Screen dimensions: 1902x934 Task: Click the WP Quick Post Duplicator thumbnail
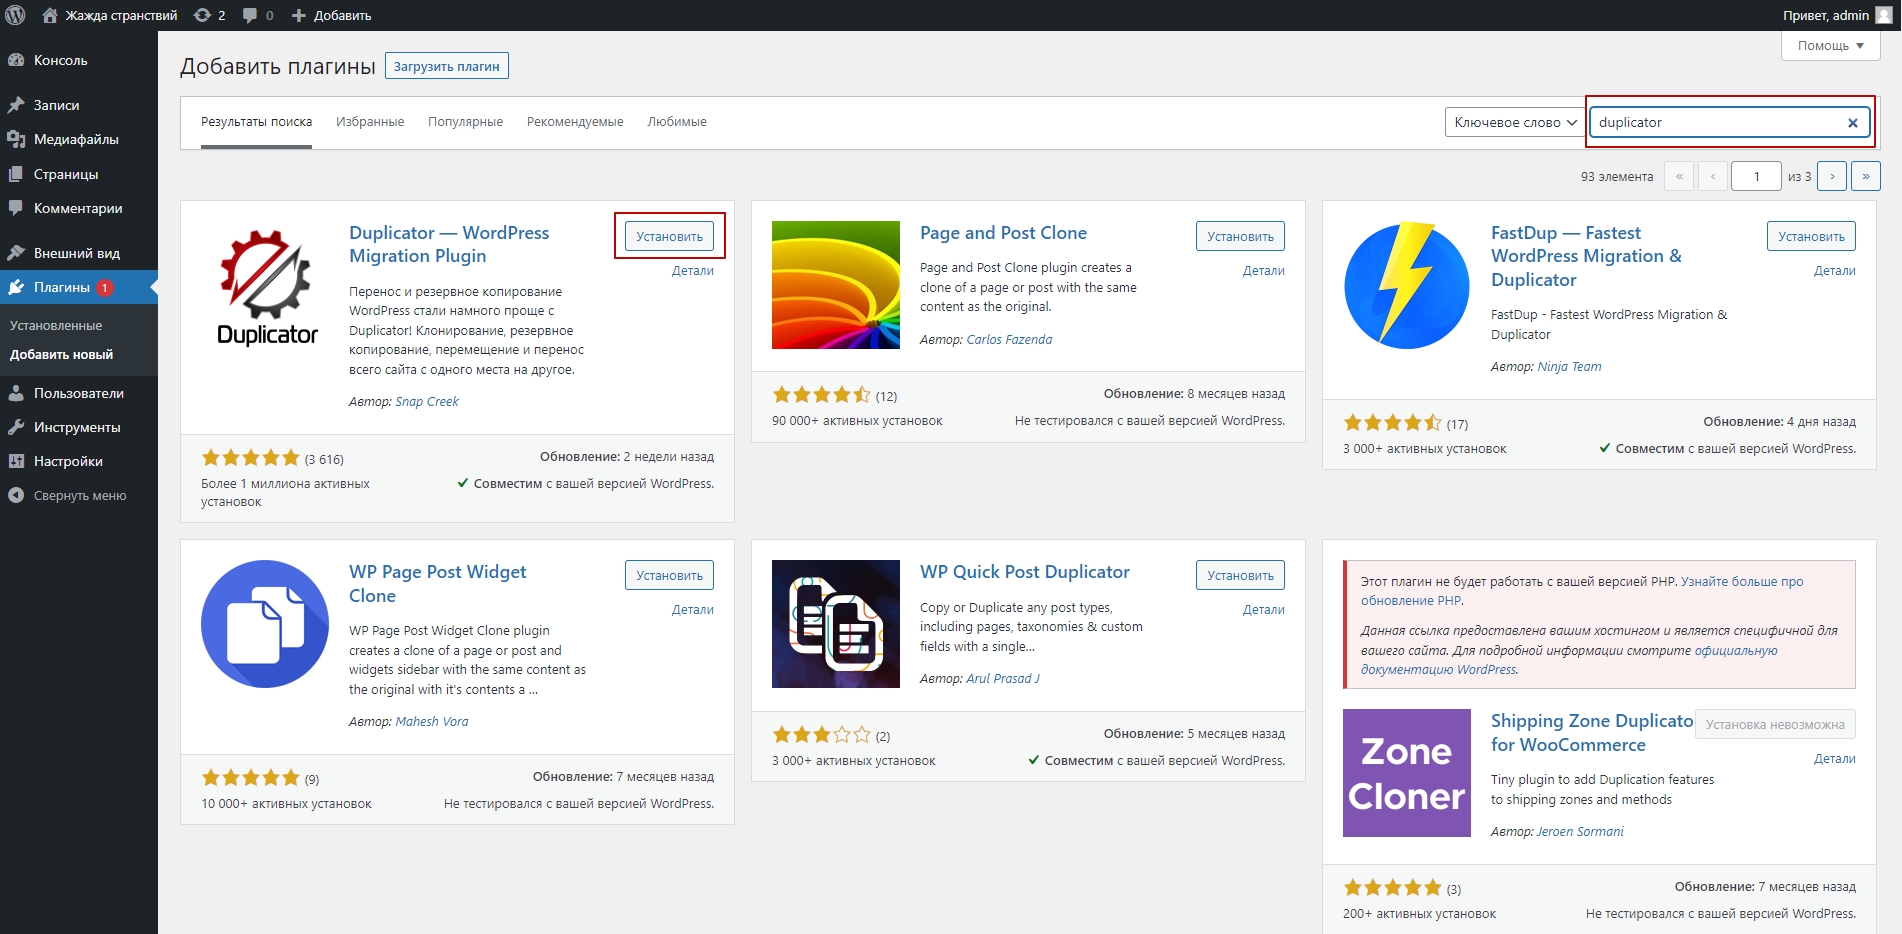[x=836, y=624]
